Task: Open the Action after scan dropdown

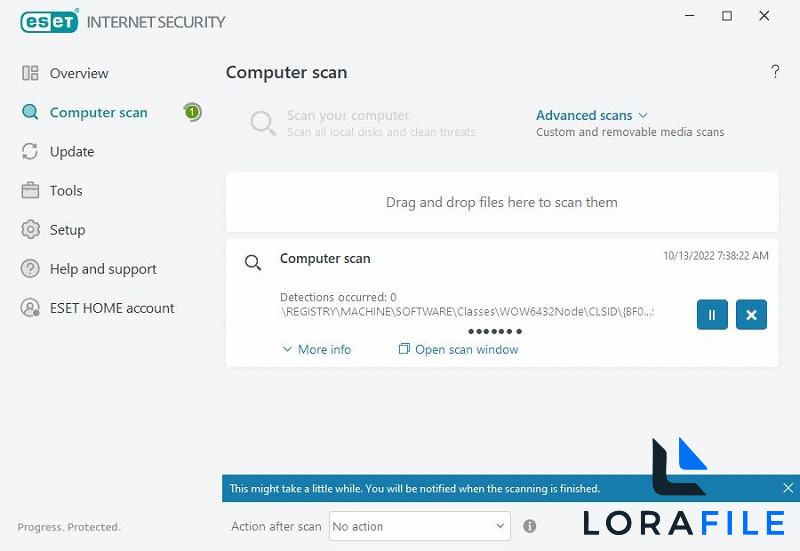Action: [420, 526]
